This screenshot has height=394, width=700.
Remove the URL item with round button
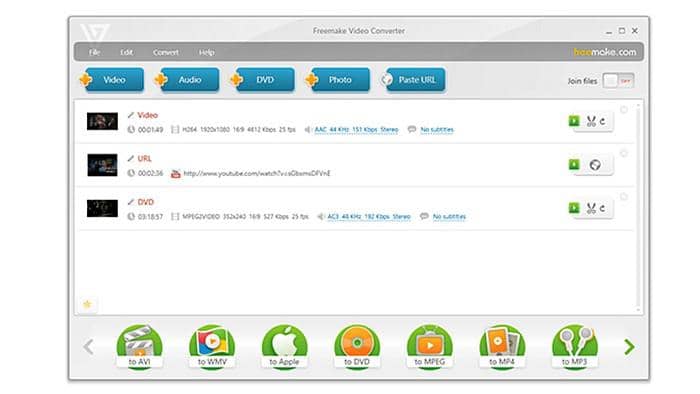[x=624, y=153]
